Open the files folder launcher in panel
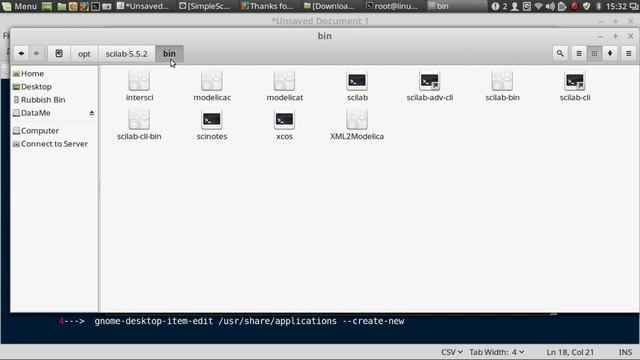The width and height of the screenshot is (640, 360). coord(62,6)
